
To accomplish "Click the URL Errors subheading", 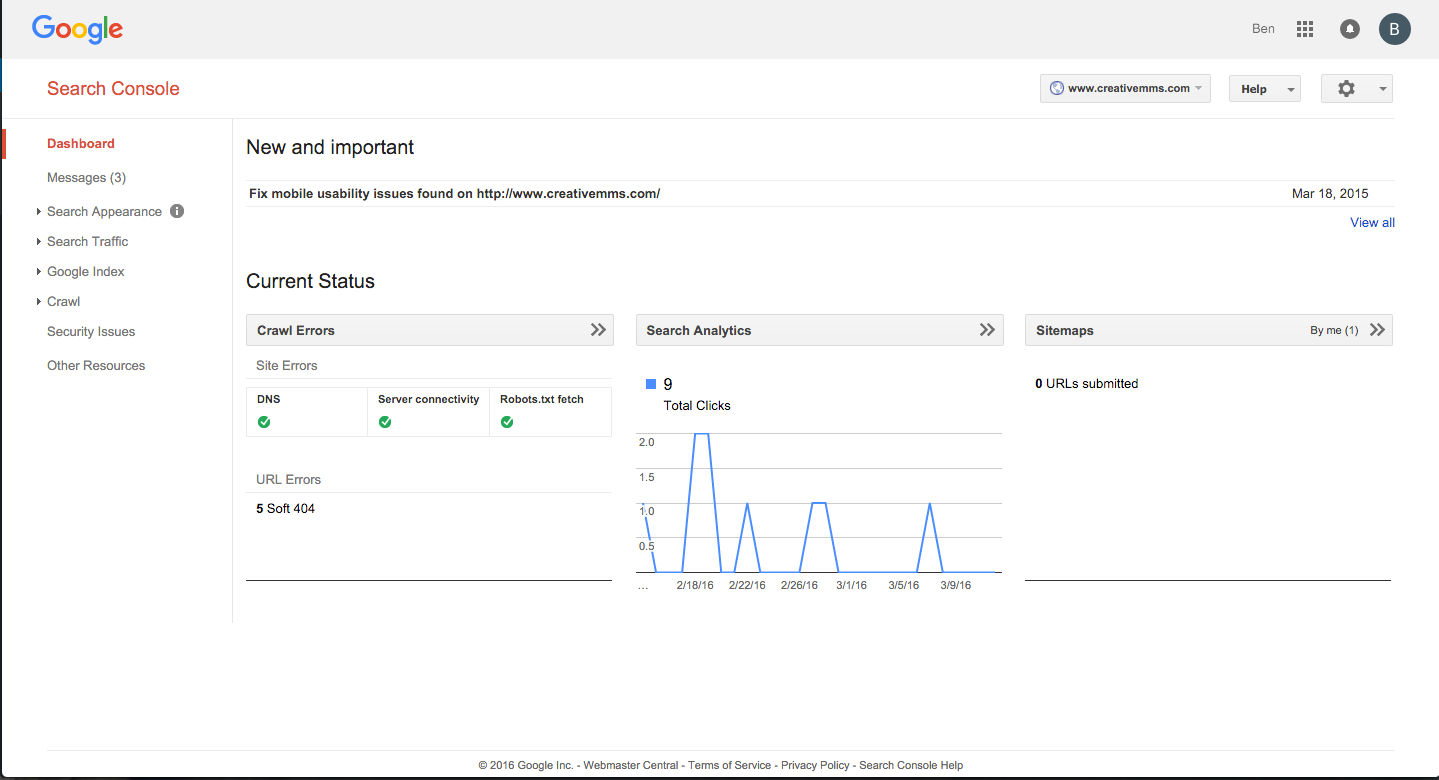I will pos(289,479).
